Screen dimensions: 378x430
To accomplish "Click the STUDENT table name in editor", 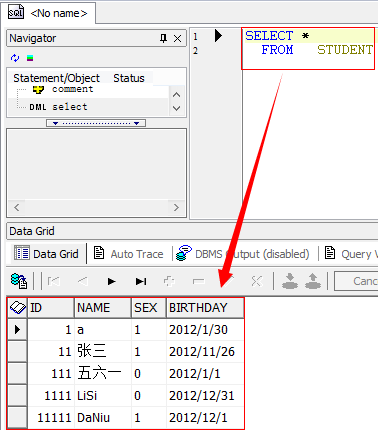I will 345,50.
